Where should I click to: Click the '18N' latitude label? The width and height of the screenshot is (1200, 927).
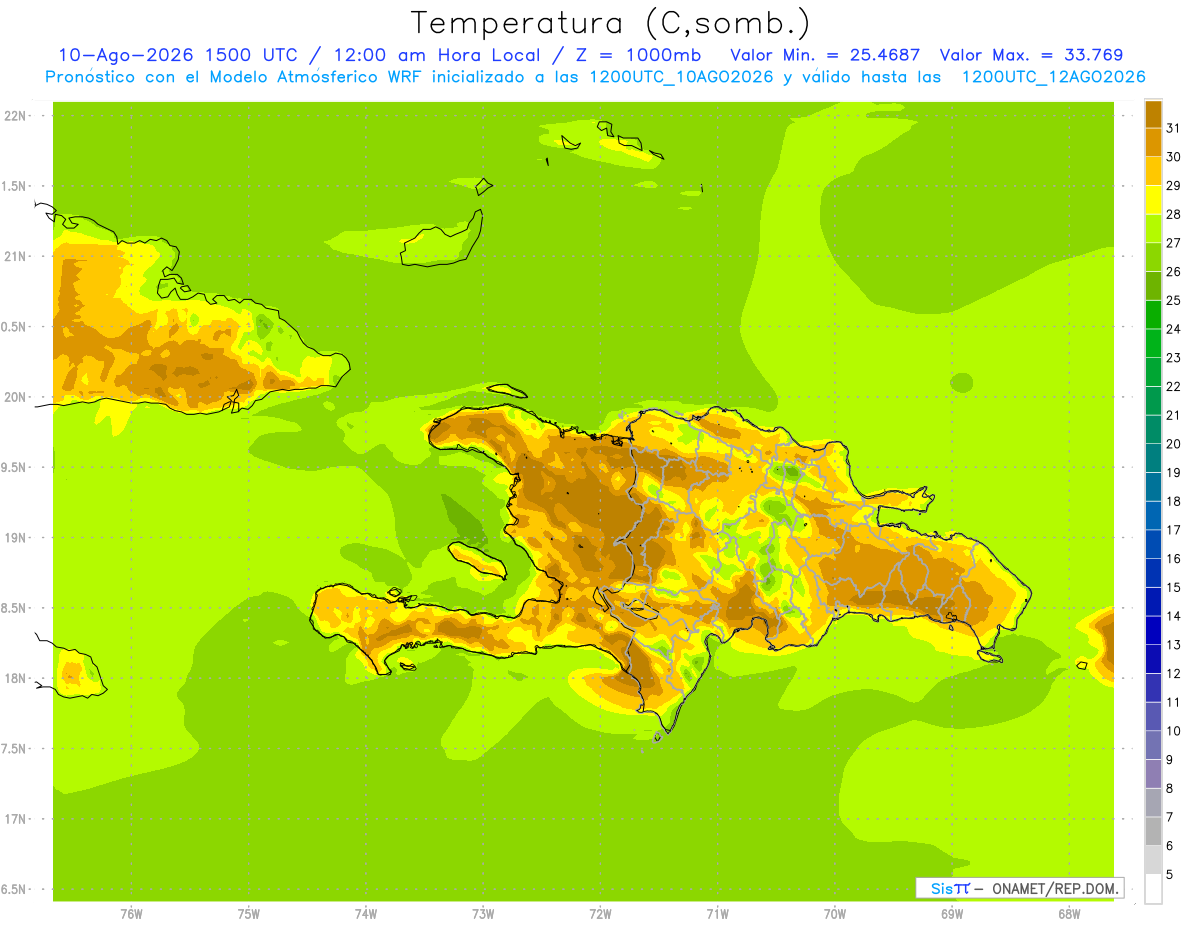coord(14,678)
